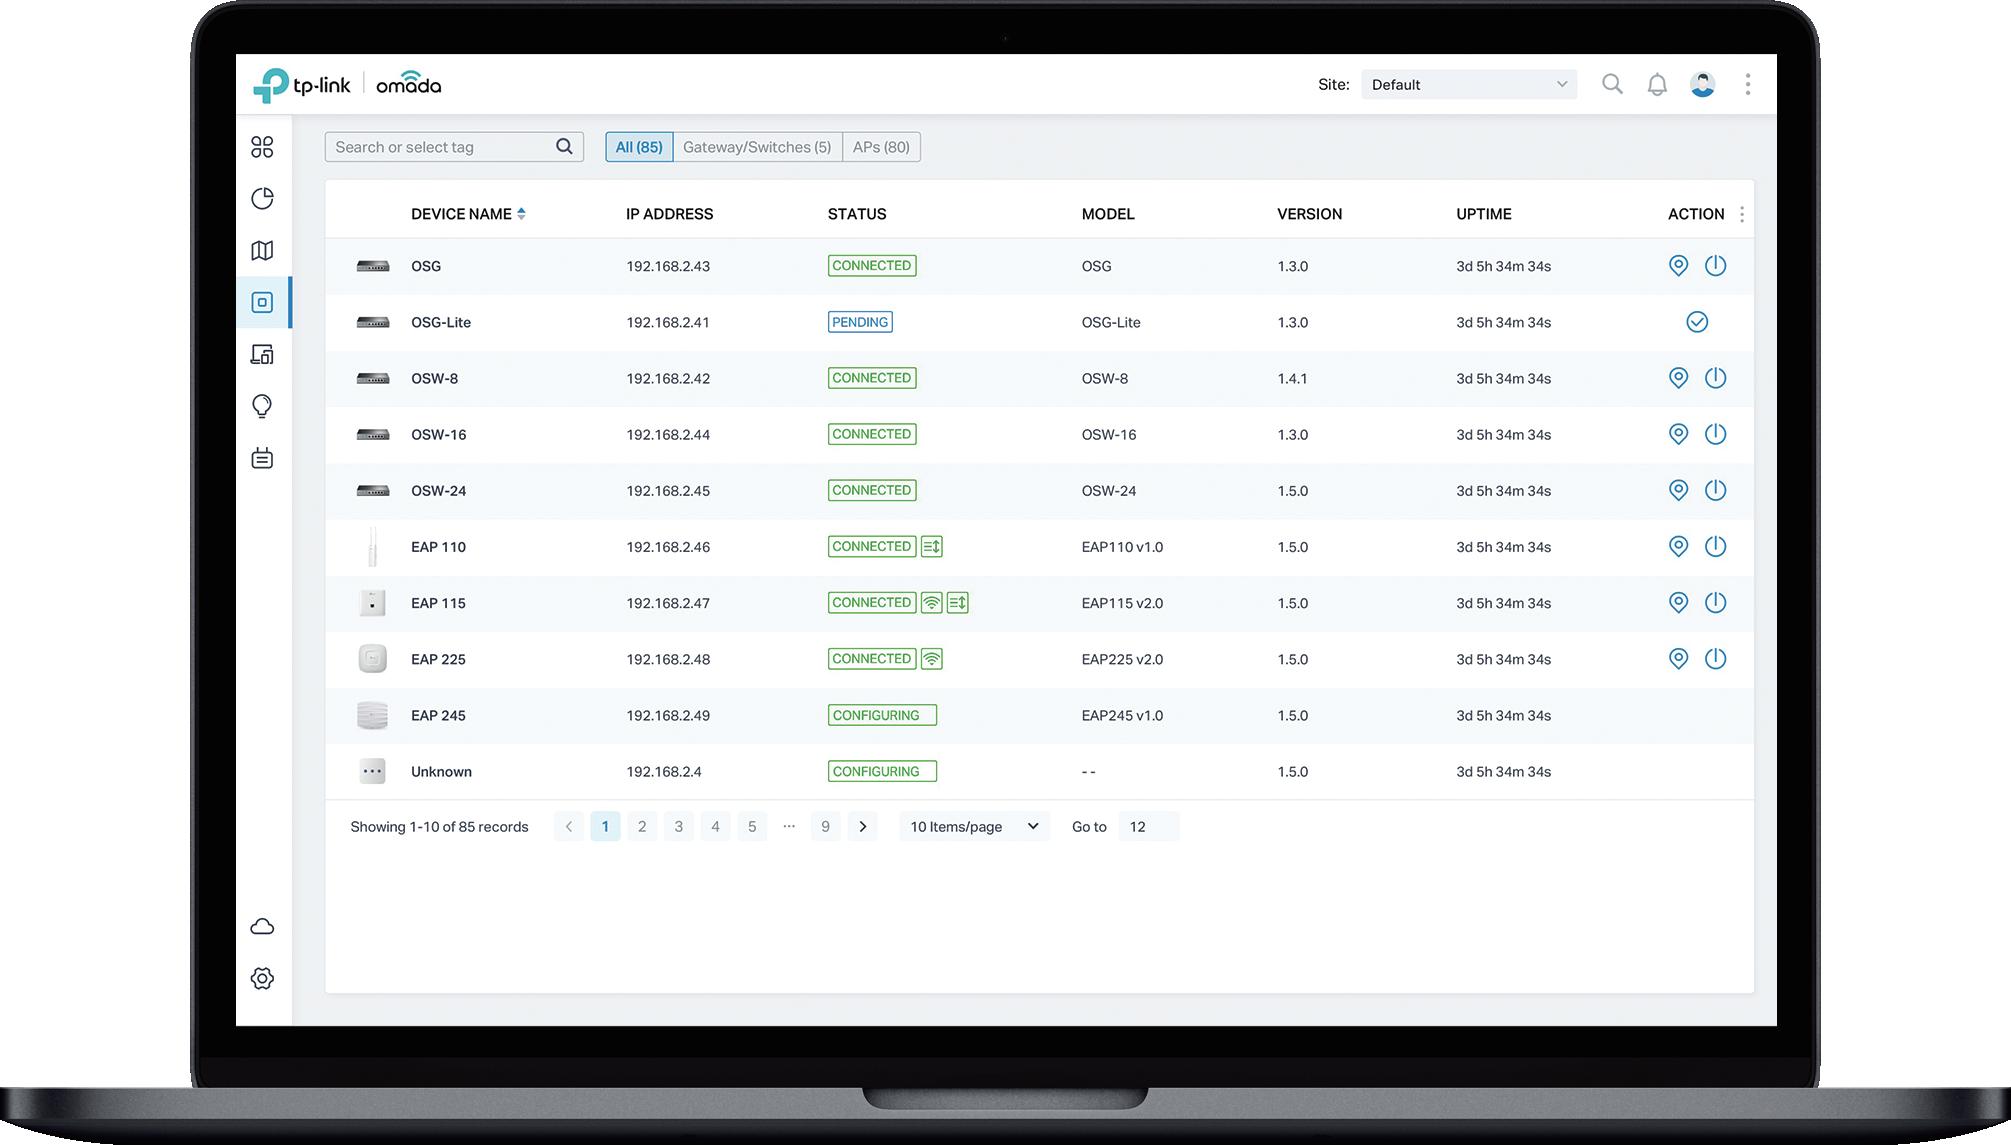The image size is (2011, 1145).
Task: Open the notifications bell icon
Action: (1657, 85)
